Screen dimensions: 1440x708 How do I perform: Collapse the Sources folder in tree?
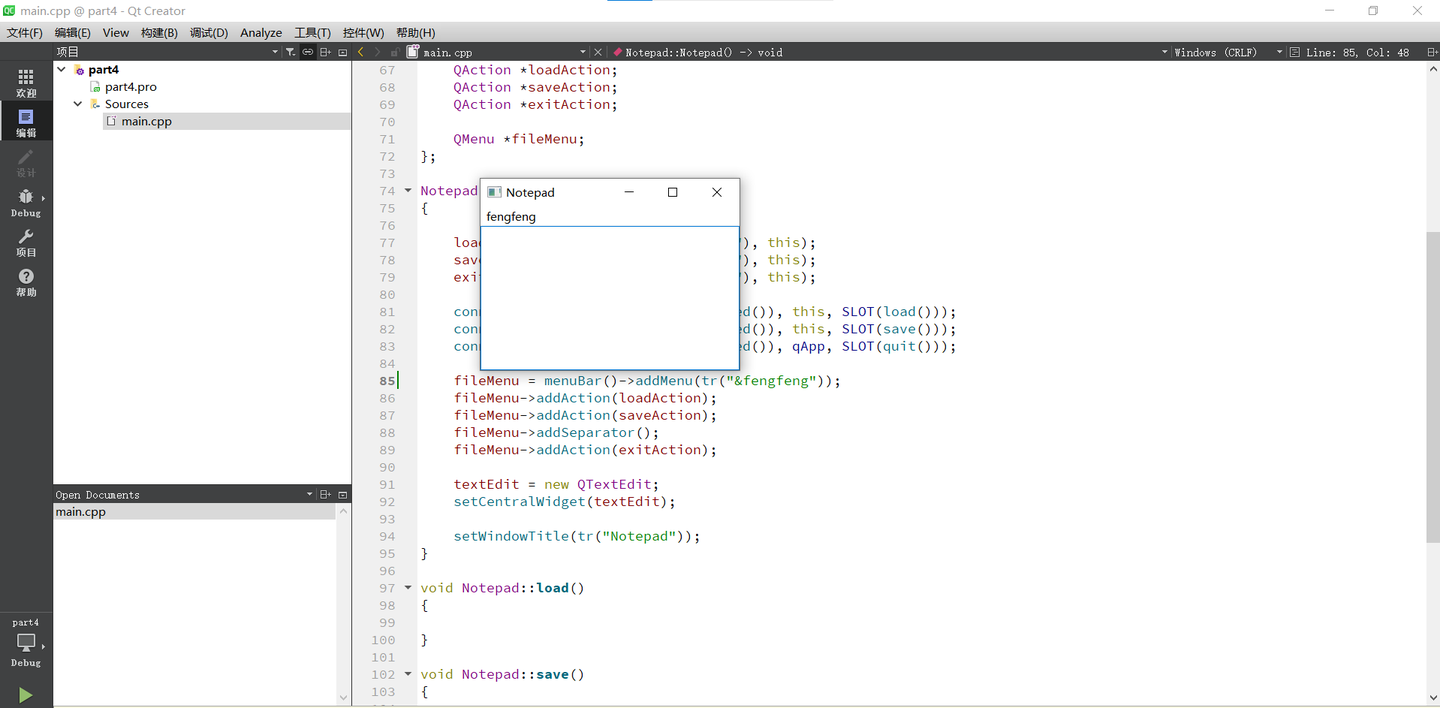pos(78,104)
